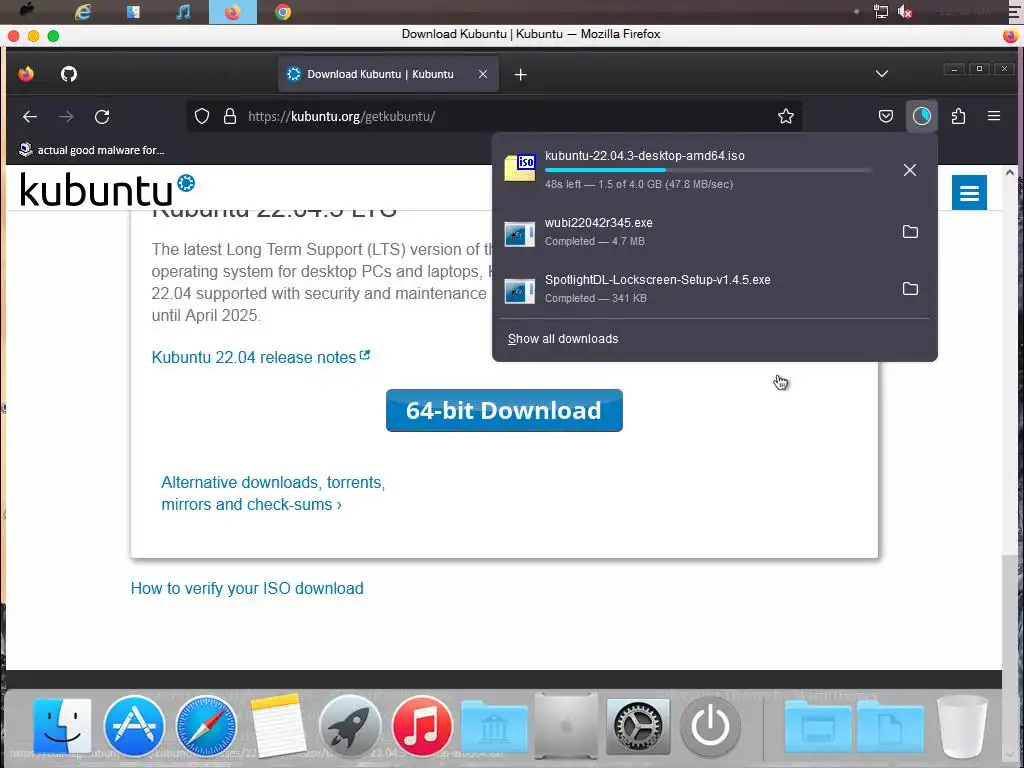
Task: Click the muted volume tray icon
Action: 904,12
